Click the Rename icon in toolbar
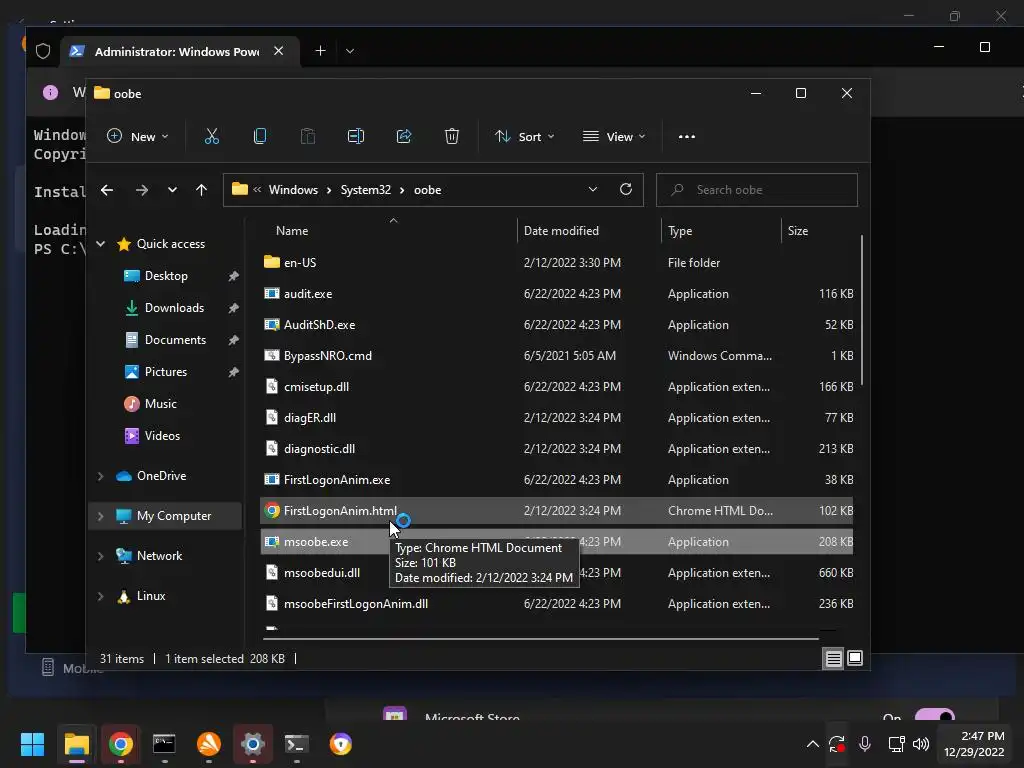Image resolution: width=1024 pixels, height=768 pixels. tap(356, 136)
